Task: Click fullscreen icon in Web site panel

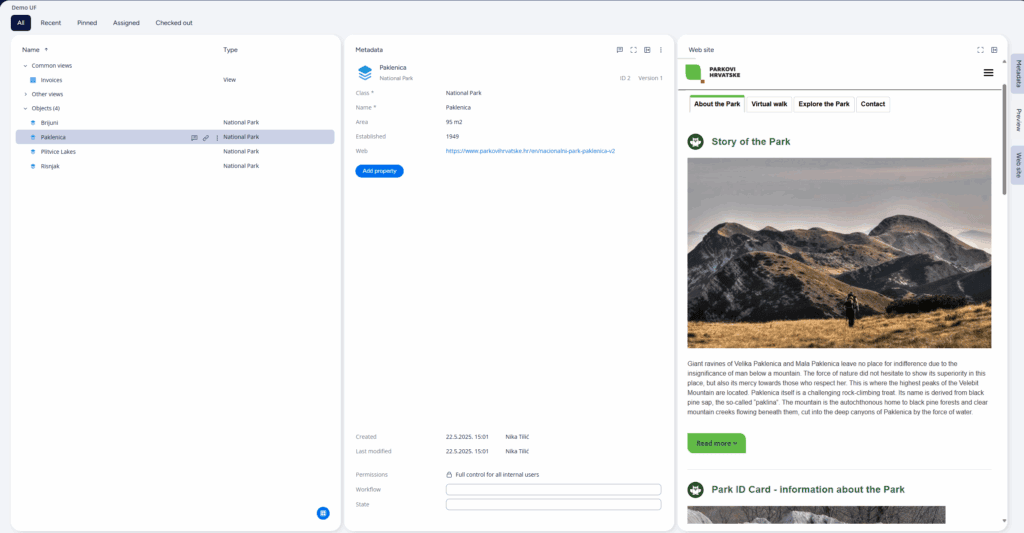Action: tap(980, 49)
